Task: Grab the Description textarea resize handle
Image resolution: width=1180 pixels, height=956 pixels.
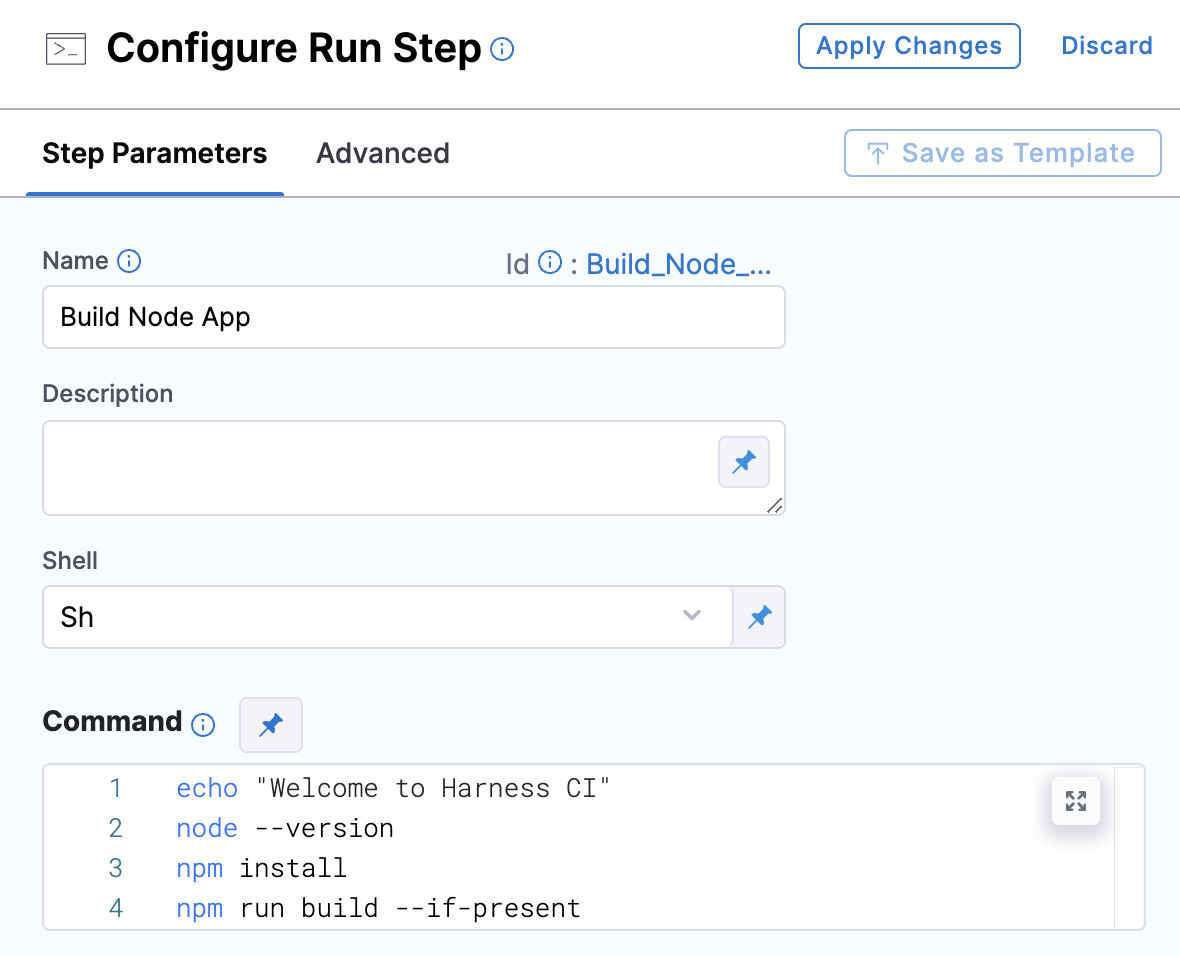Action: [774, 506]
